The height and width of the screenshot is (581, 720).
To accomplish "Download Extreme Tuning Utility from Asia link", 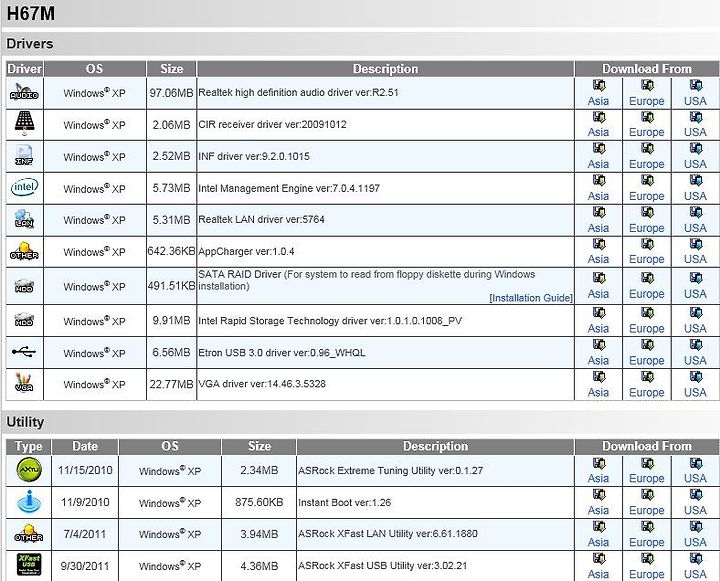I will (x=598, y=479).
